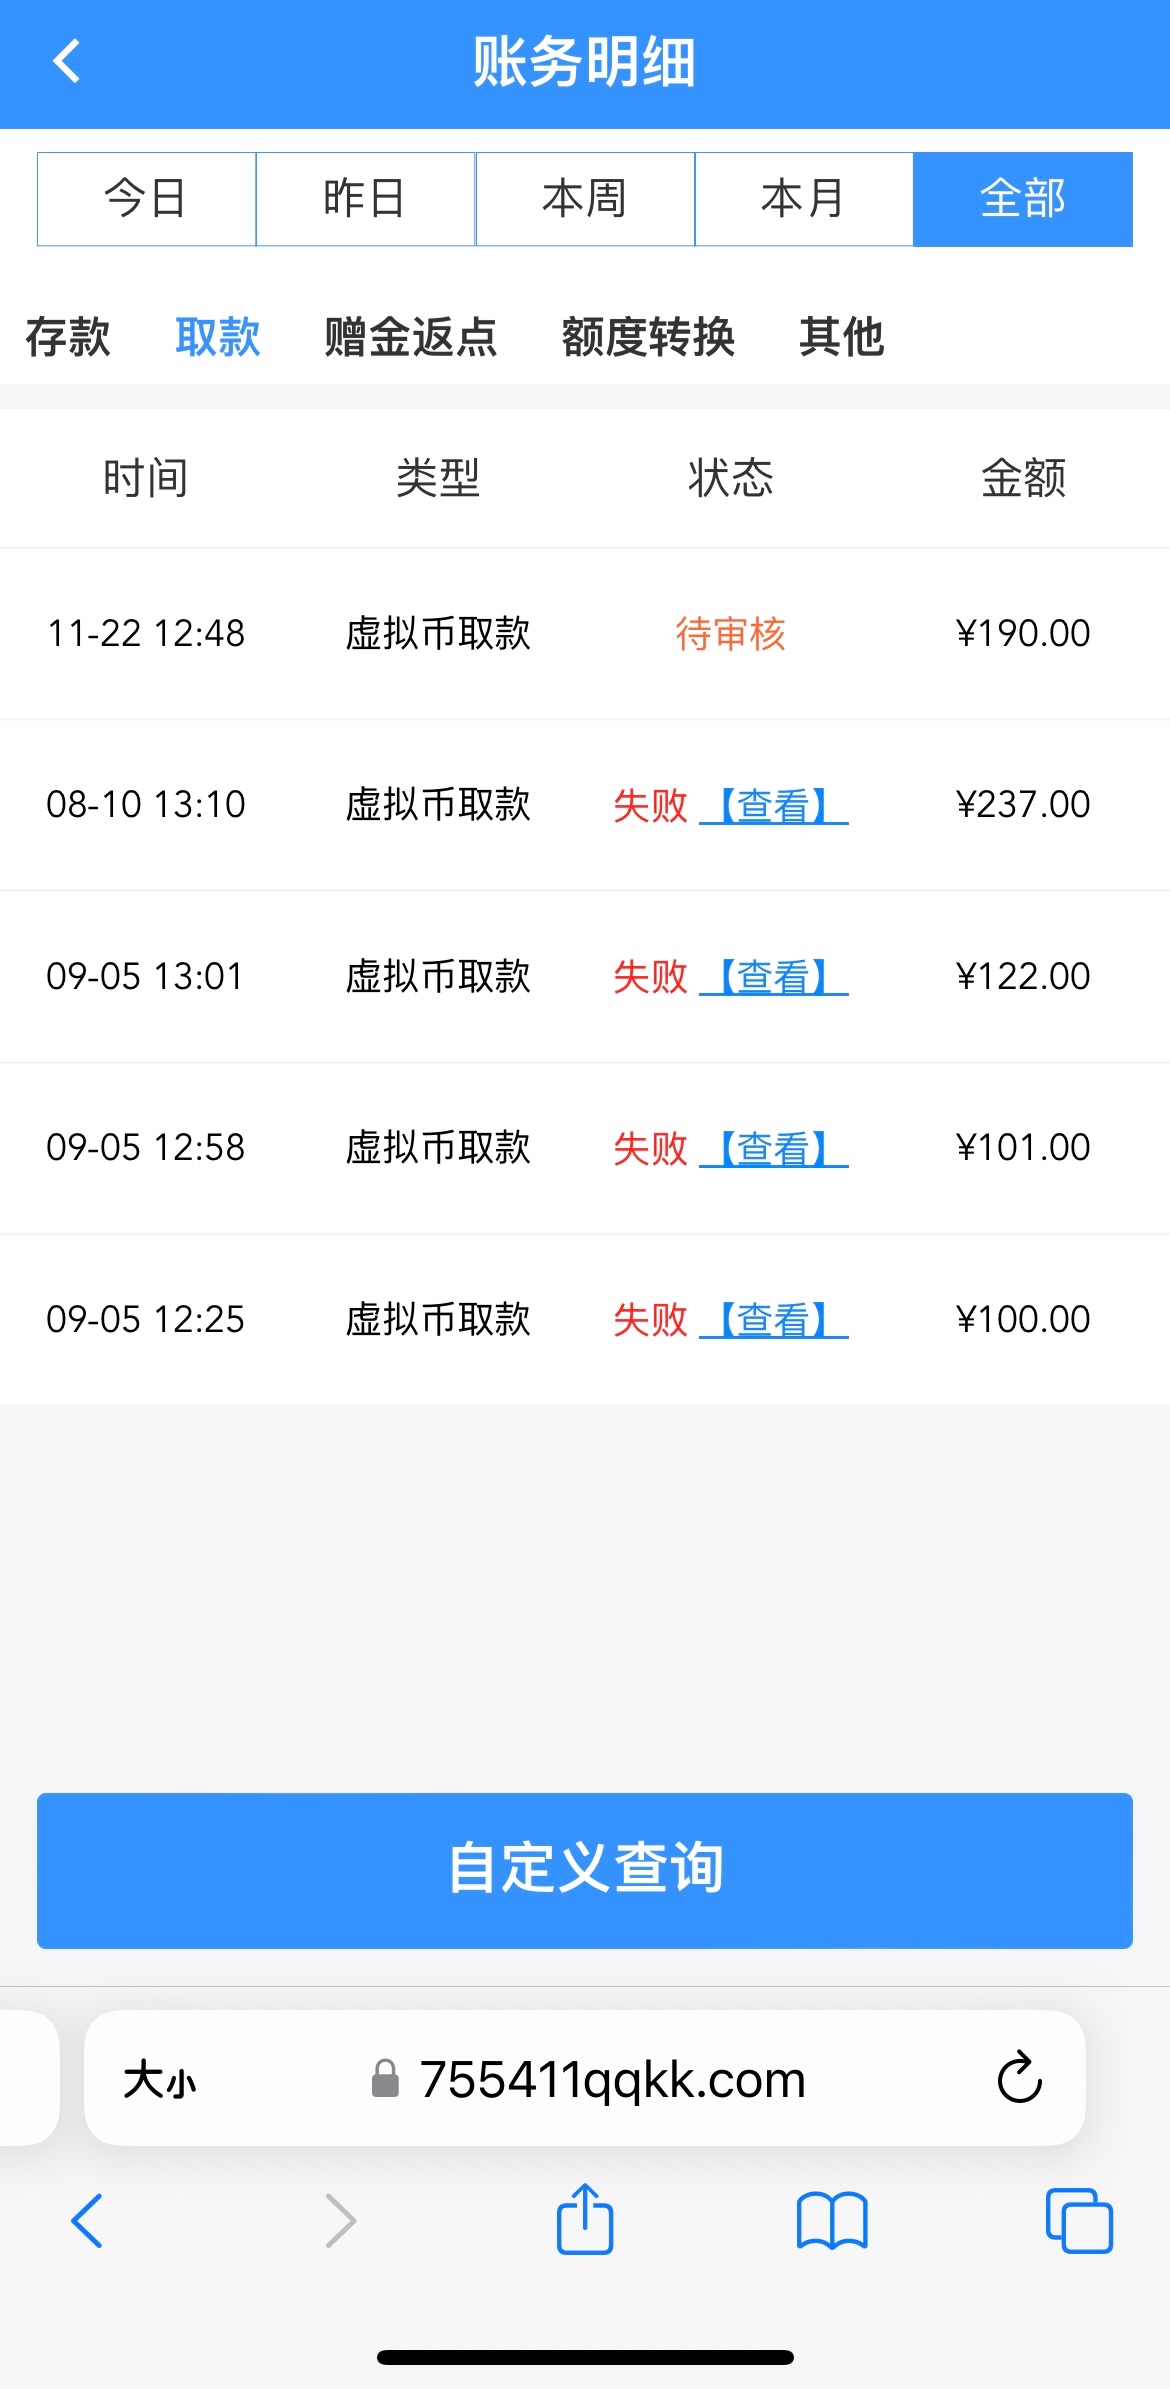The width and height of the screenshot is (1170, 2389).
Task: Open the 赠金返点 category
Action: pos(410,337)
